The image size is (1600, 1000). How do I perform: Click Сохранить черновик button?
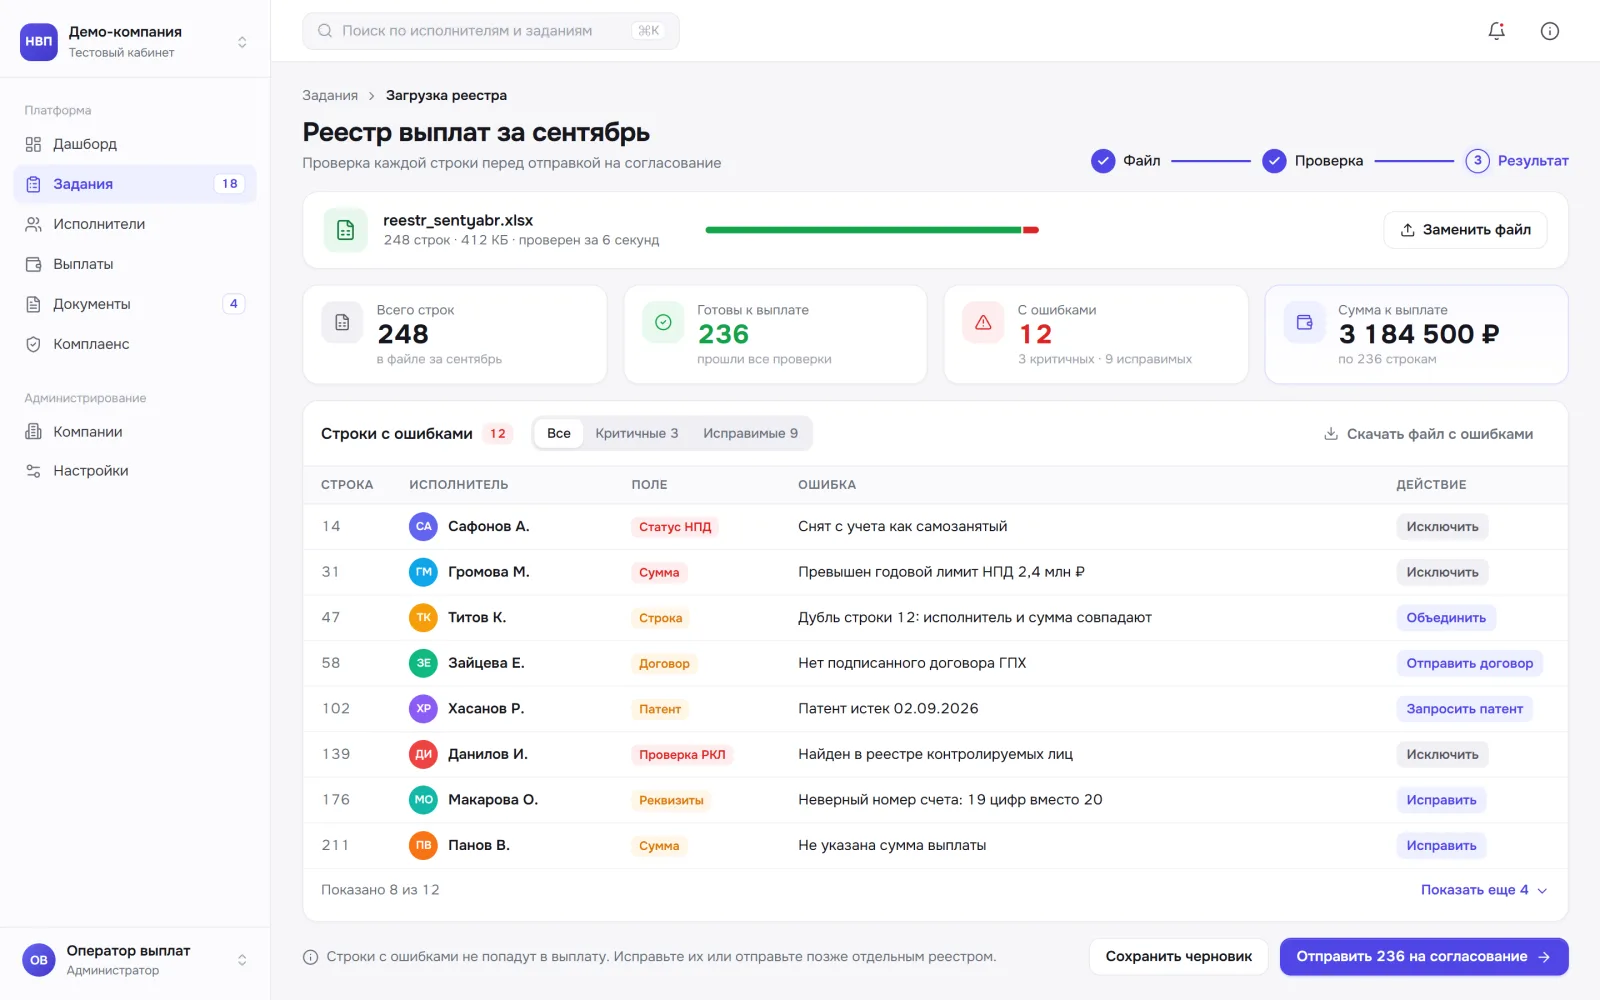(x=1178, y=957)
